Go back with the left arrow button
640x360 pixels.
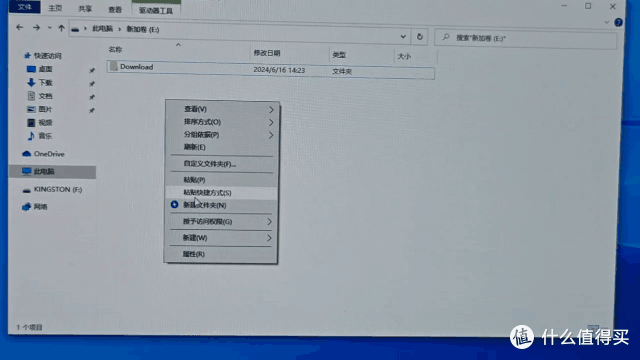tap(19, 27)
